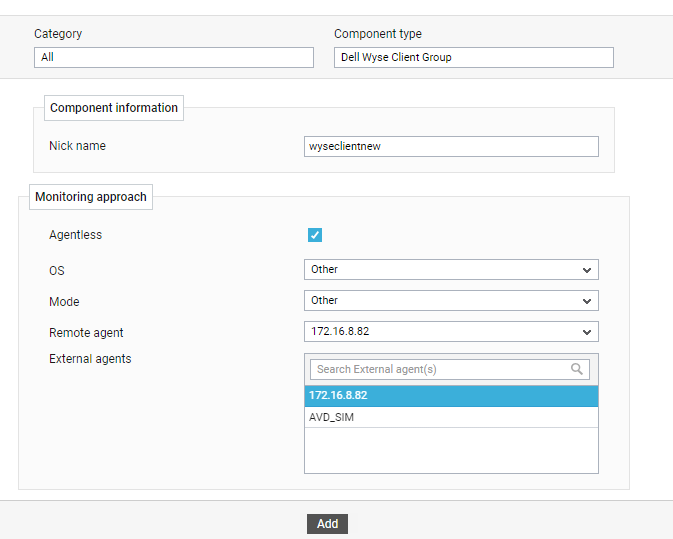Uncheck the Agentless checkbox

[315, 235]
